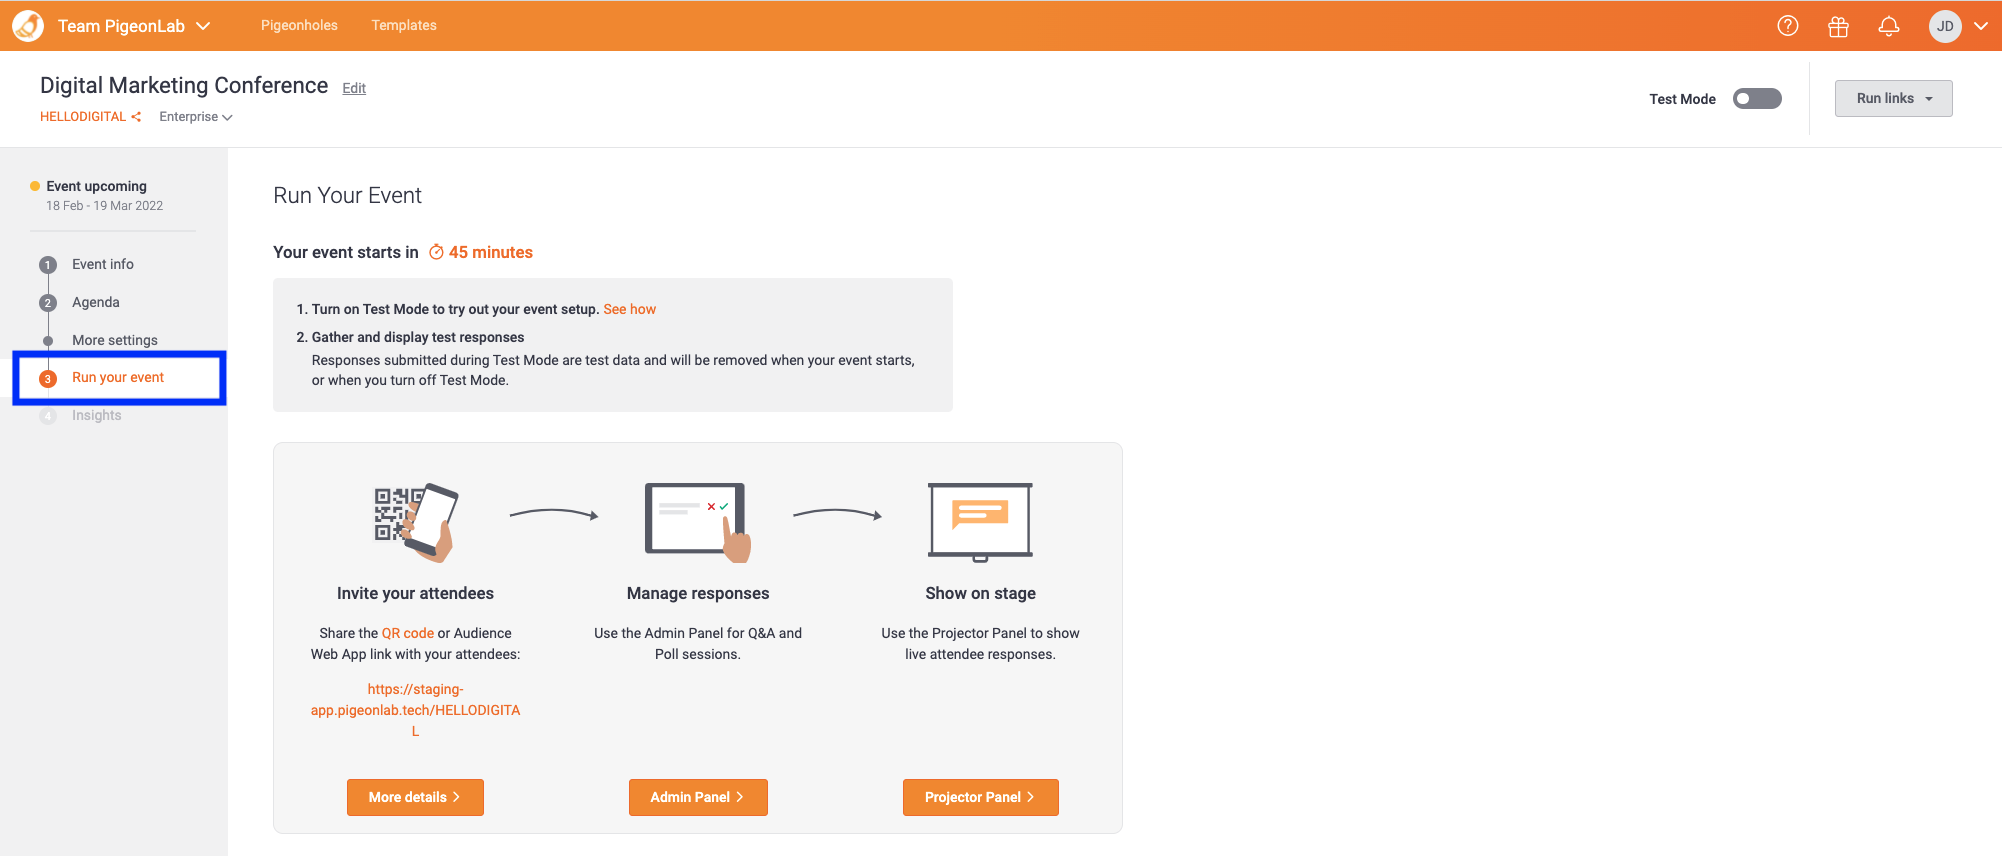Expand the user account menu chevron
Viewport: 2002px width, 856px height.
(x=1981, y=26)
